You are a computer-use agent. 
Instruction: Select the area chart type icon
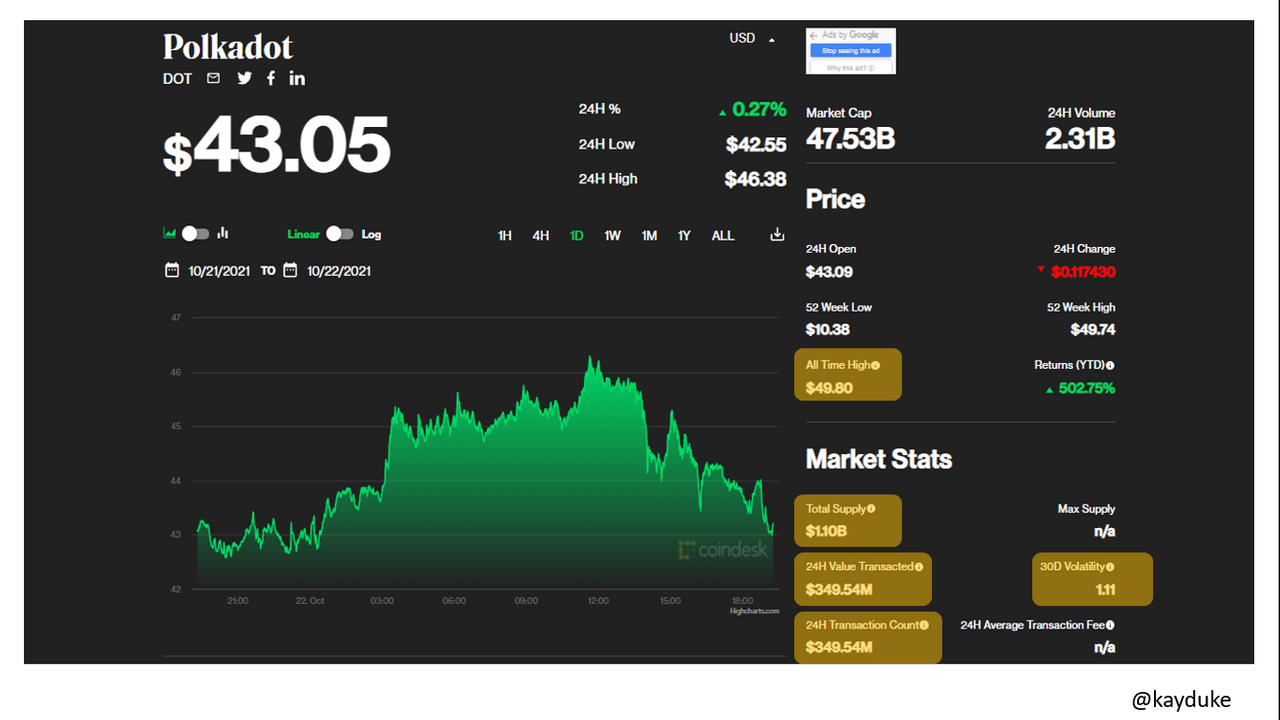point(170,233)
